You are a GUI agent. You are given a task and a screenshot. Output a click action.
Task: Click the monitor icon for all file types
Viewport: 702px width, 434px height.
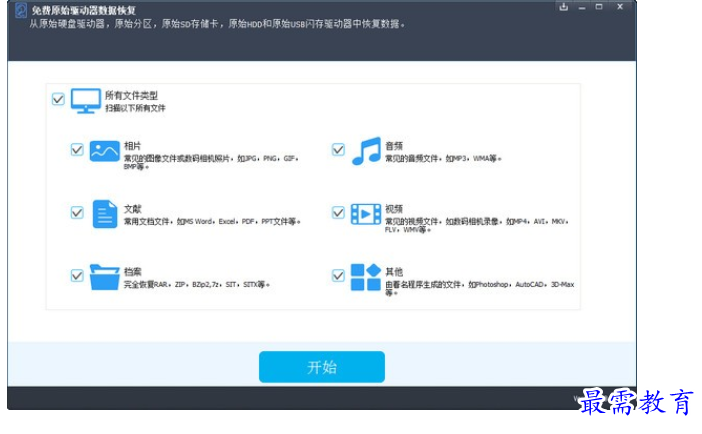coord(86,101)
